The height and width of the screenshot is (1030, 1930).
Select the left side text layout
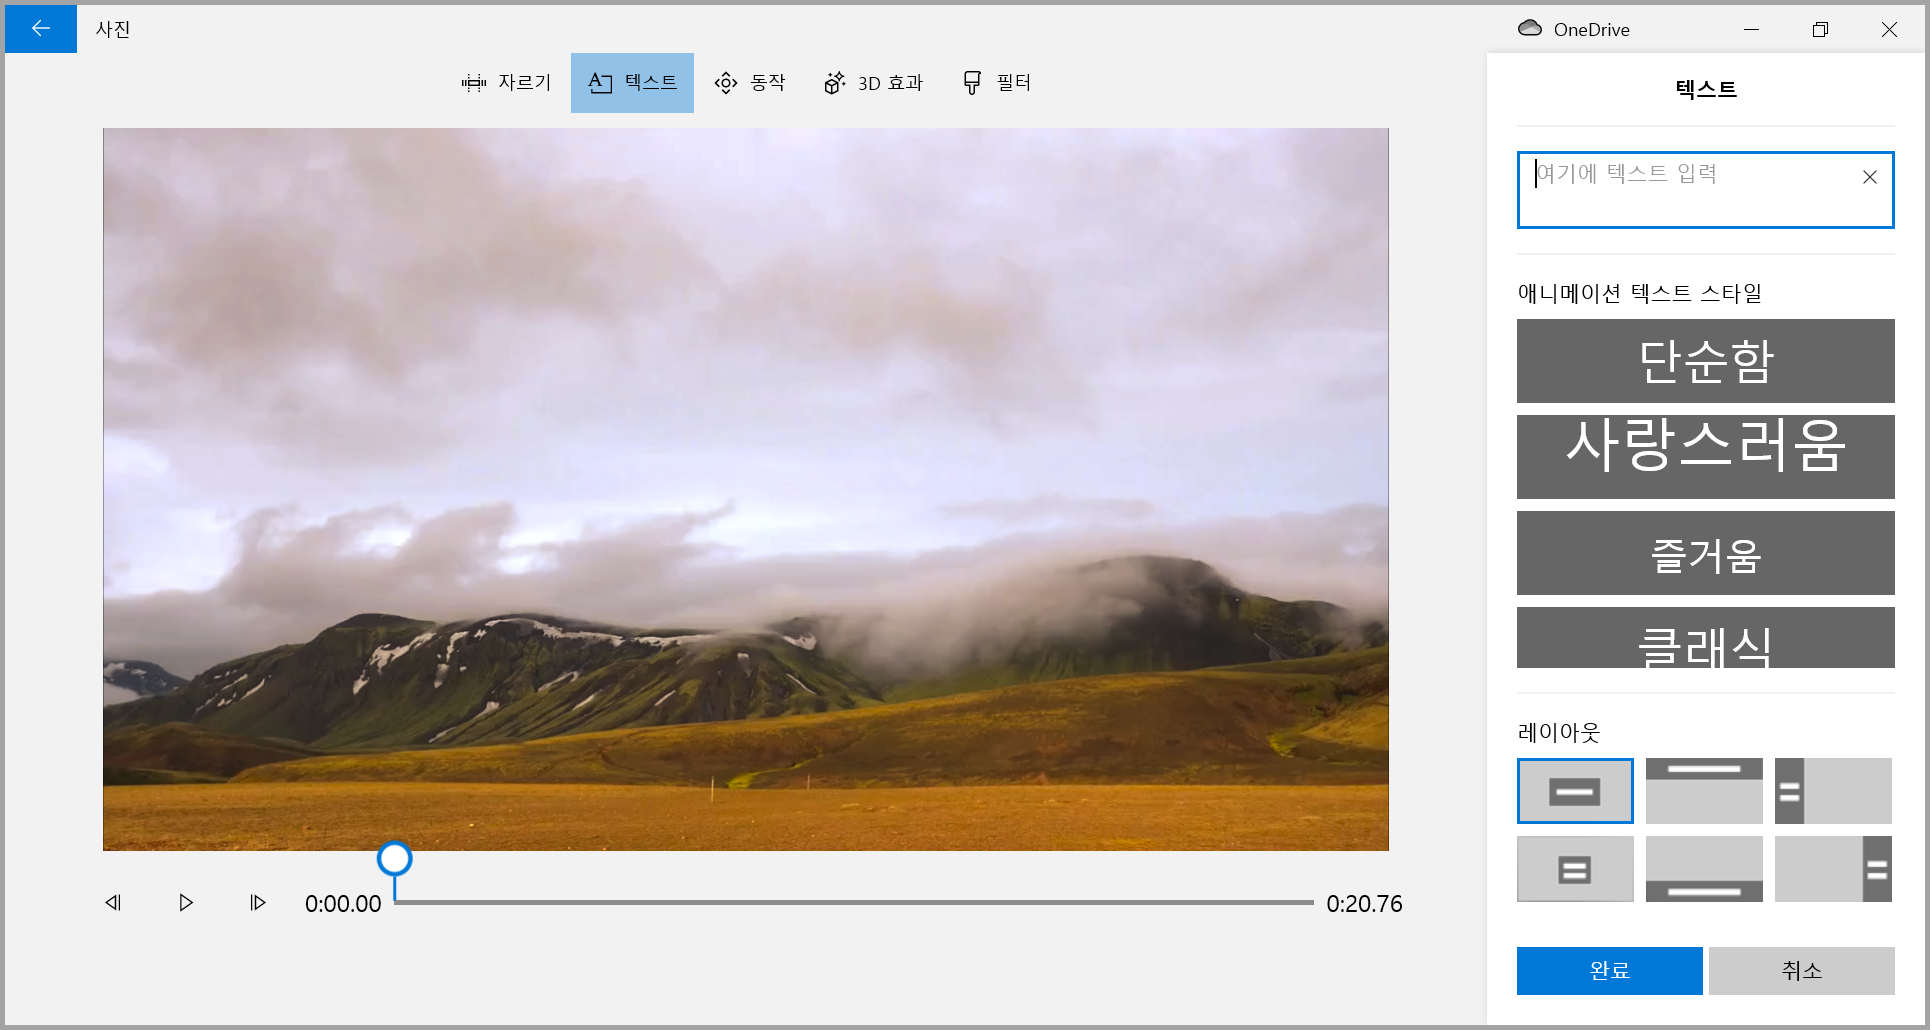pyautogui.click(x=1833, y=791)
